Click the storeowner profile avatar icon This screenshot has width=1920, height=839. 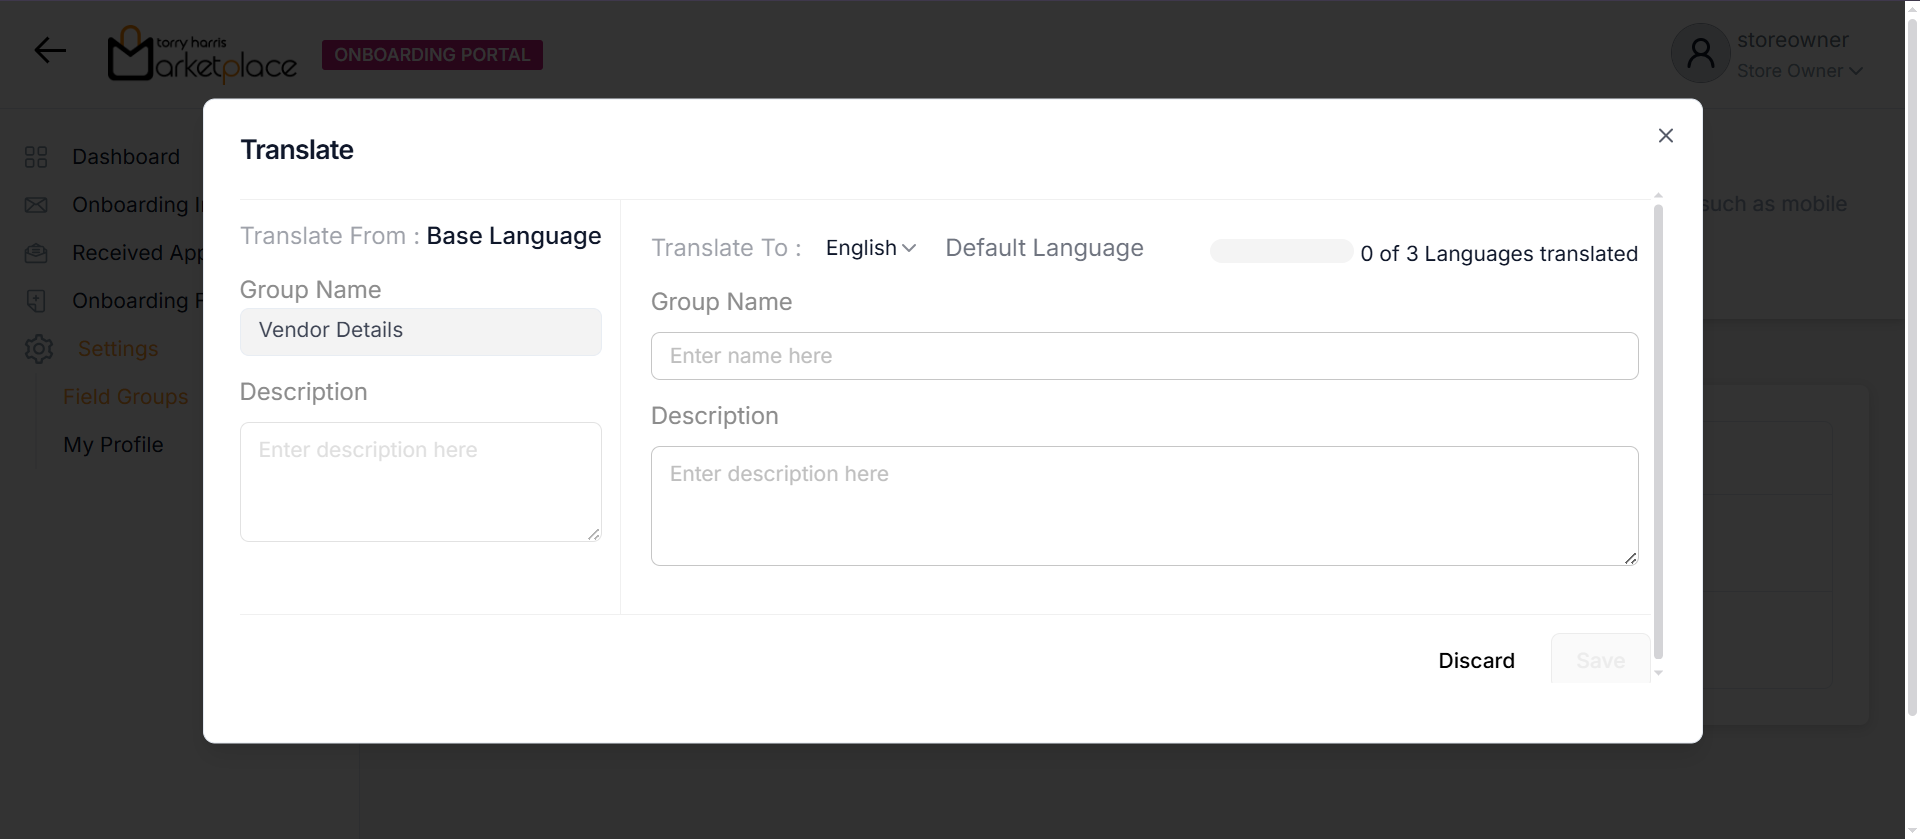tap(1700, 54)
